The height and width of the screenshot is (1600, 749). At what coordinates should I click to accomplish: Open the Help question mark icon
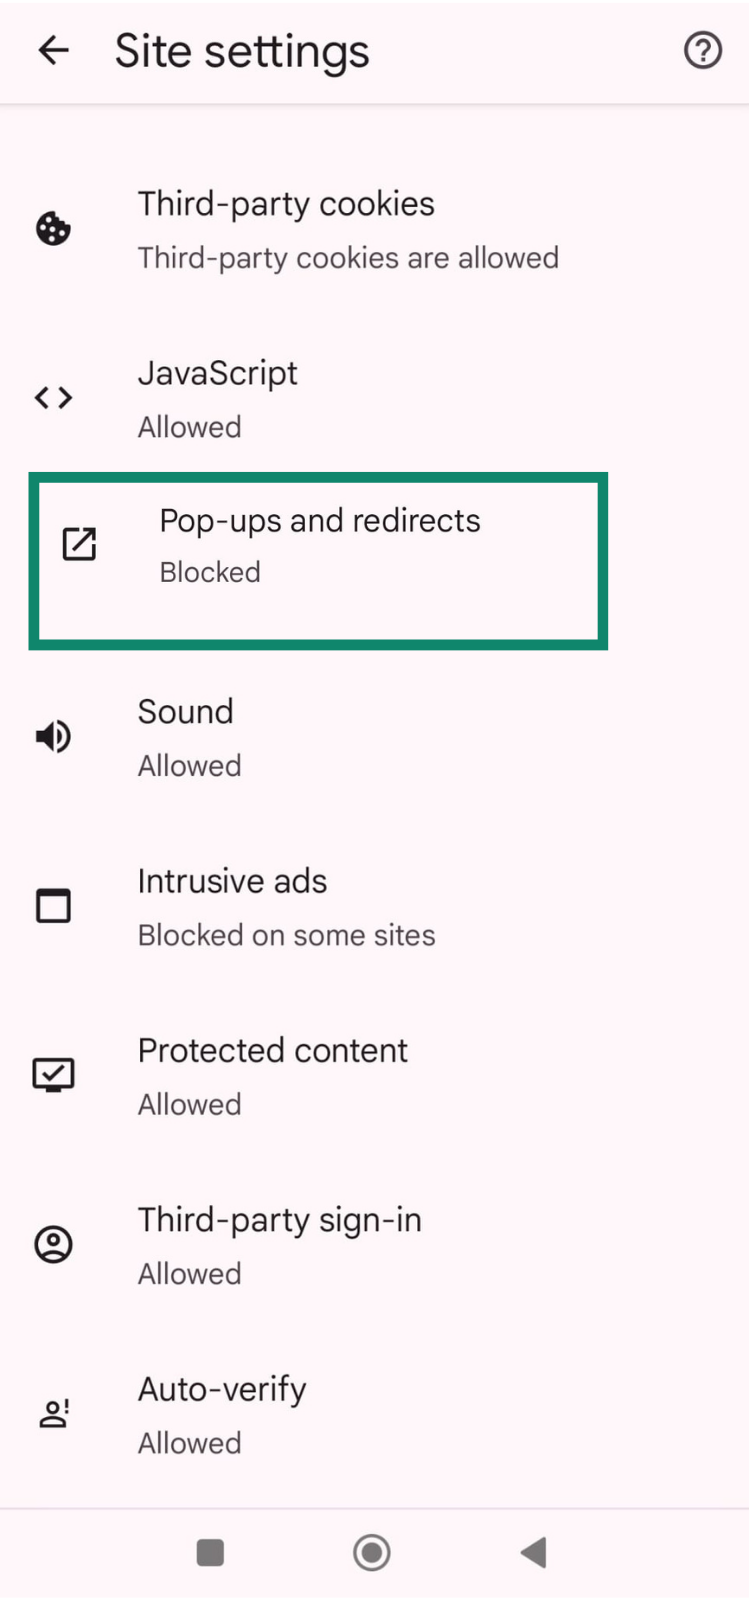tap(702, 50)
